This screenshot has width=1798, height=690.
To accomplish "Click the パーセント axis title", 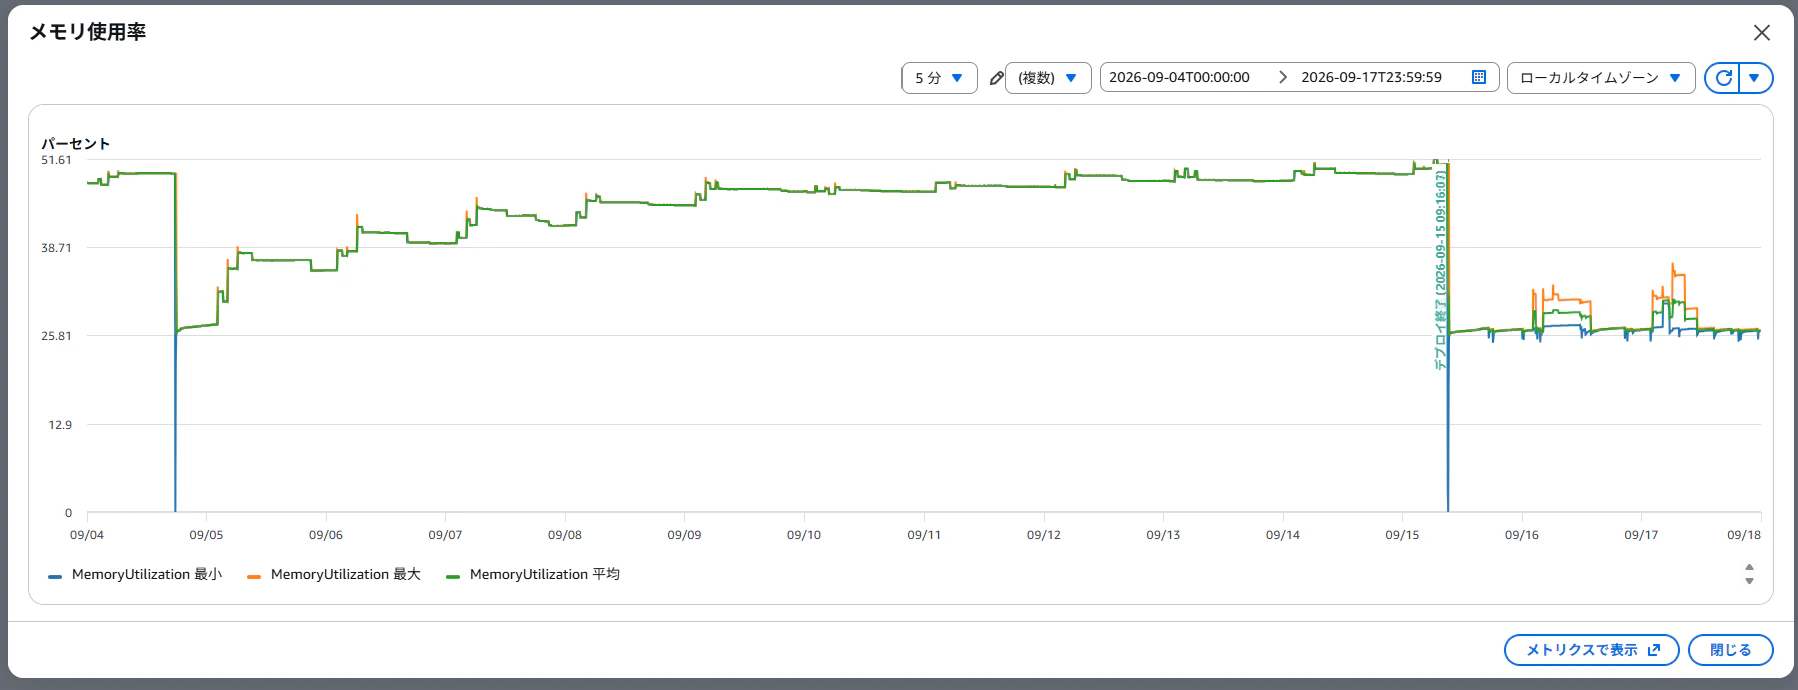I will click(x=75, y=144).
